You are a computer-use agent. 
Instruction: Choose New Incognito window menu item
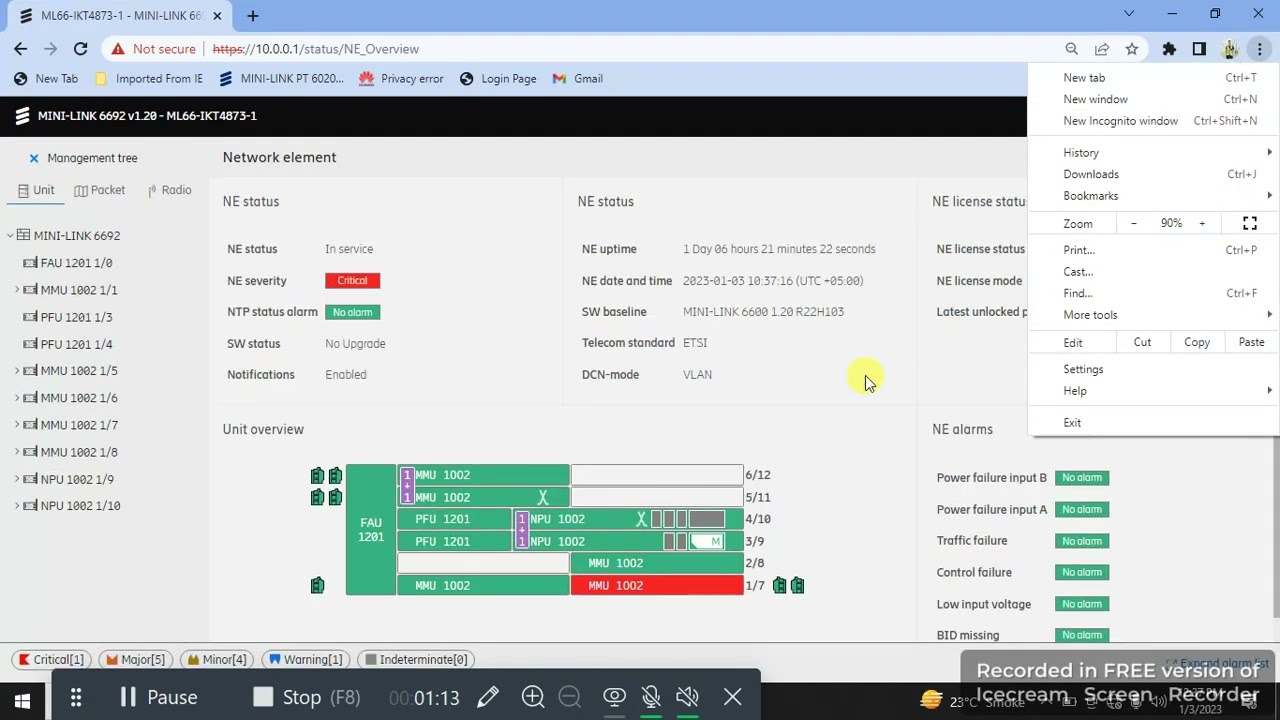pyautogui.click(x=1154, y=121)
